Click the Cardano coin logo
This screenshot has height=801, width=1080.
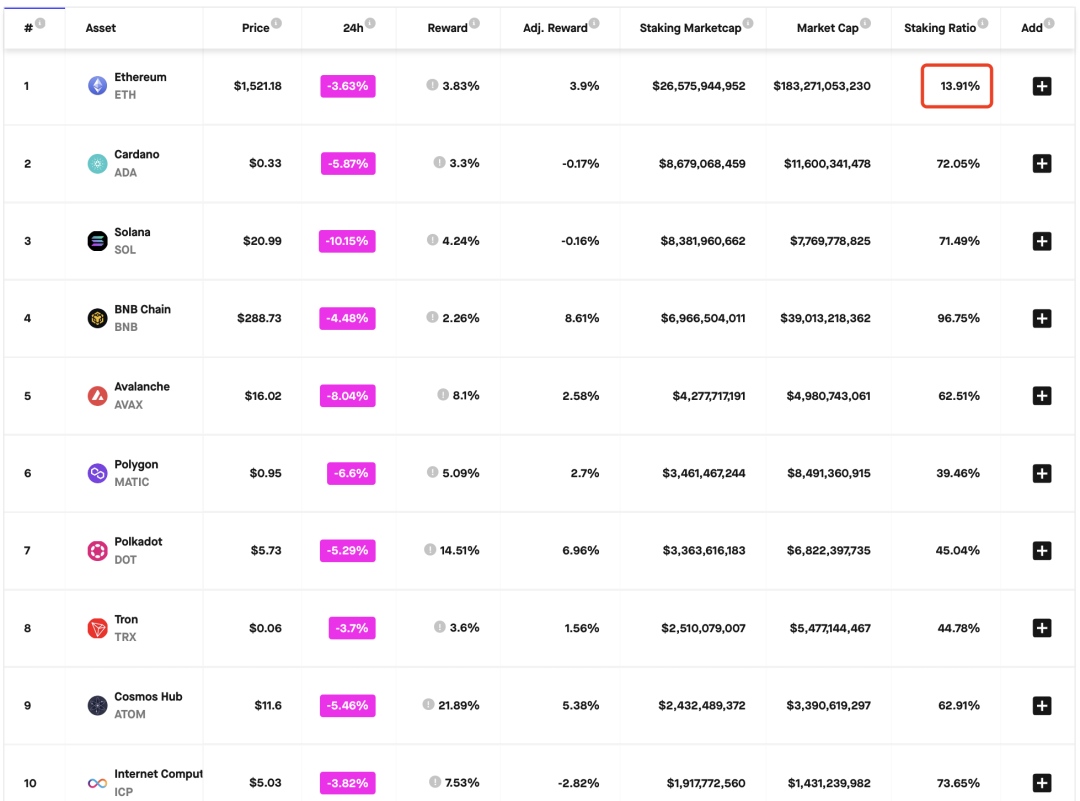click(97, 163)
